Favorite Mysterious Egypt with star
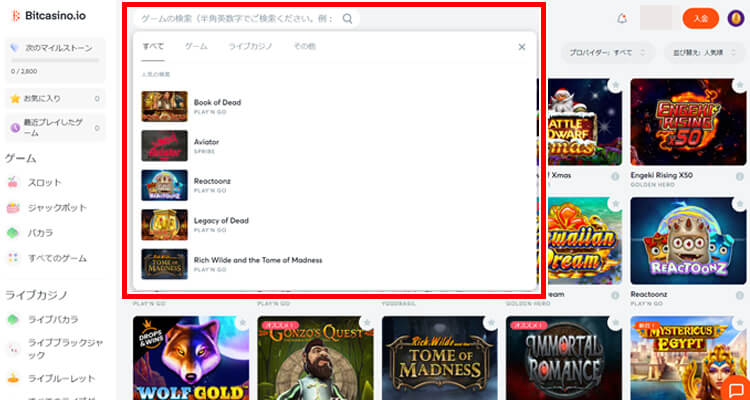Viewport: 750px width, 400px height. click(739, 322)
